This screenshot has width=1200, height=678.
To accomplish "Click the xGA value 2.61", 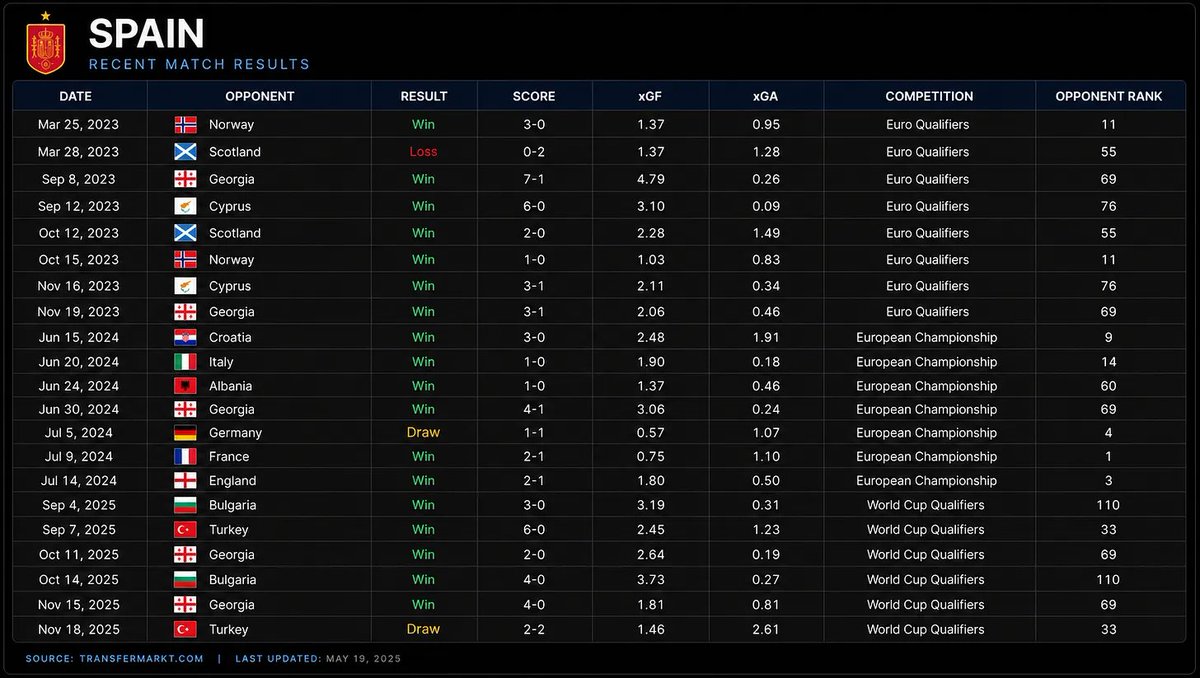I will [766, 630].
